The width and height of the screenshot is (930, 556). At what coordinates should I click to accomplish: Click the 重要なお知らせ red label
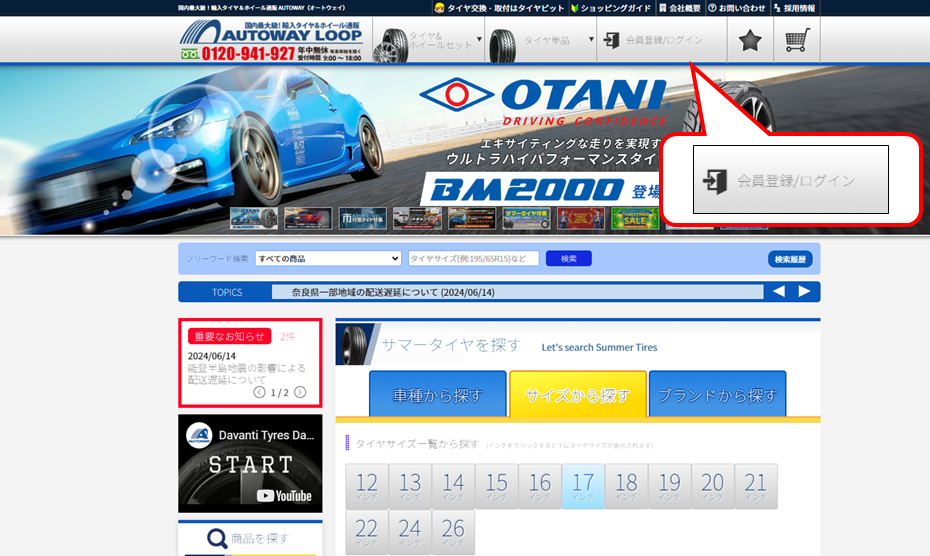pyautogui.click(x=230, y=336)
